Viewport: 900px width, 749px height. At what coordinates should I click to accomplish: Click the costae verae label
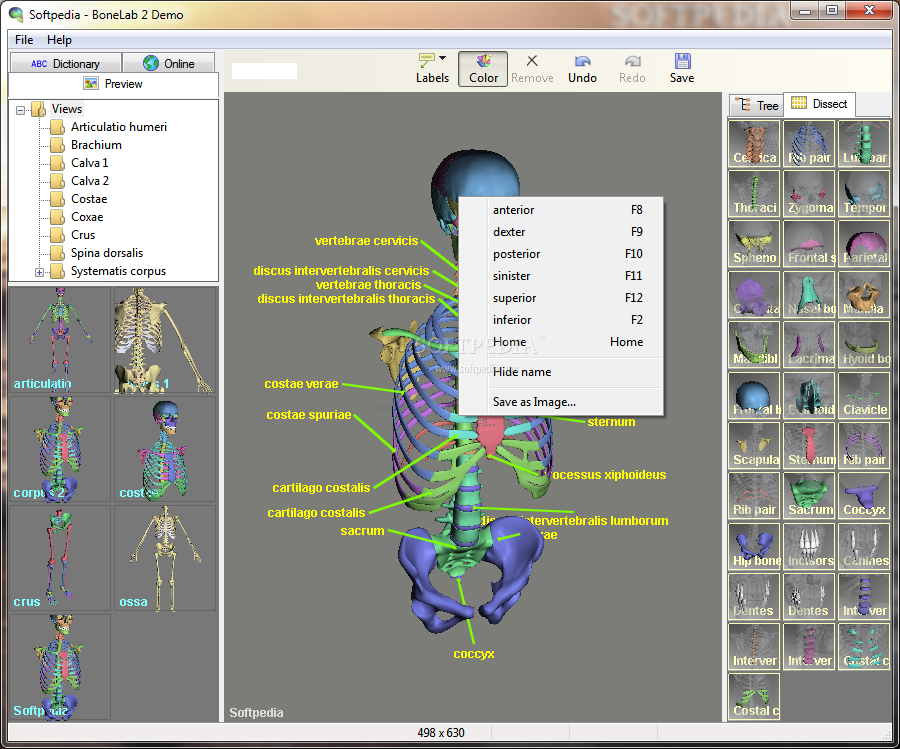(301, 384)
